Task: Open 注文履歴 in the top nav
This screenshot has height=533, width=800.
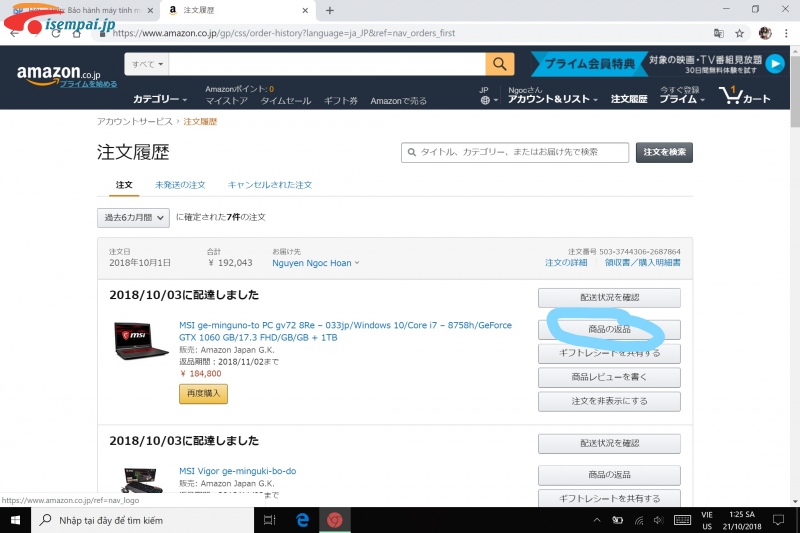Action: pos(629,99)
